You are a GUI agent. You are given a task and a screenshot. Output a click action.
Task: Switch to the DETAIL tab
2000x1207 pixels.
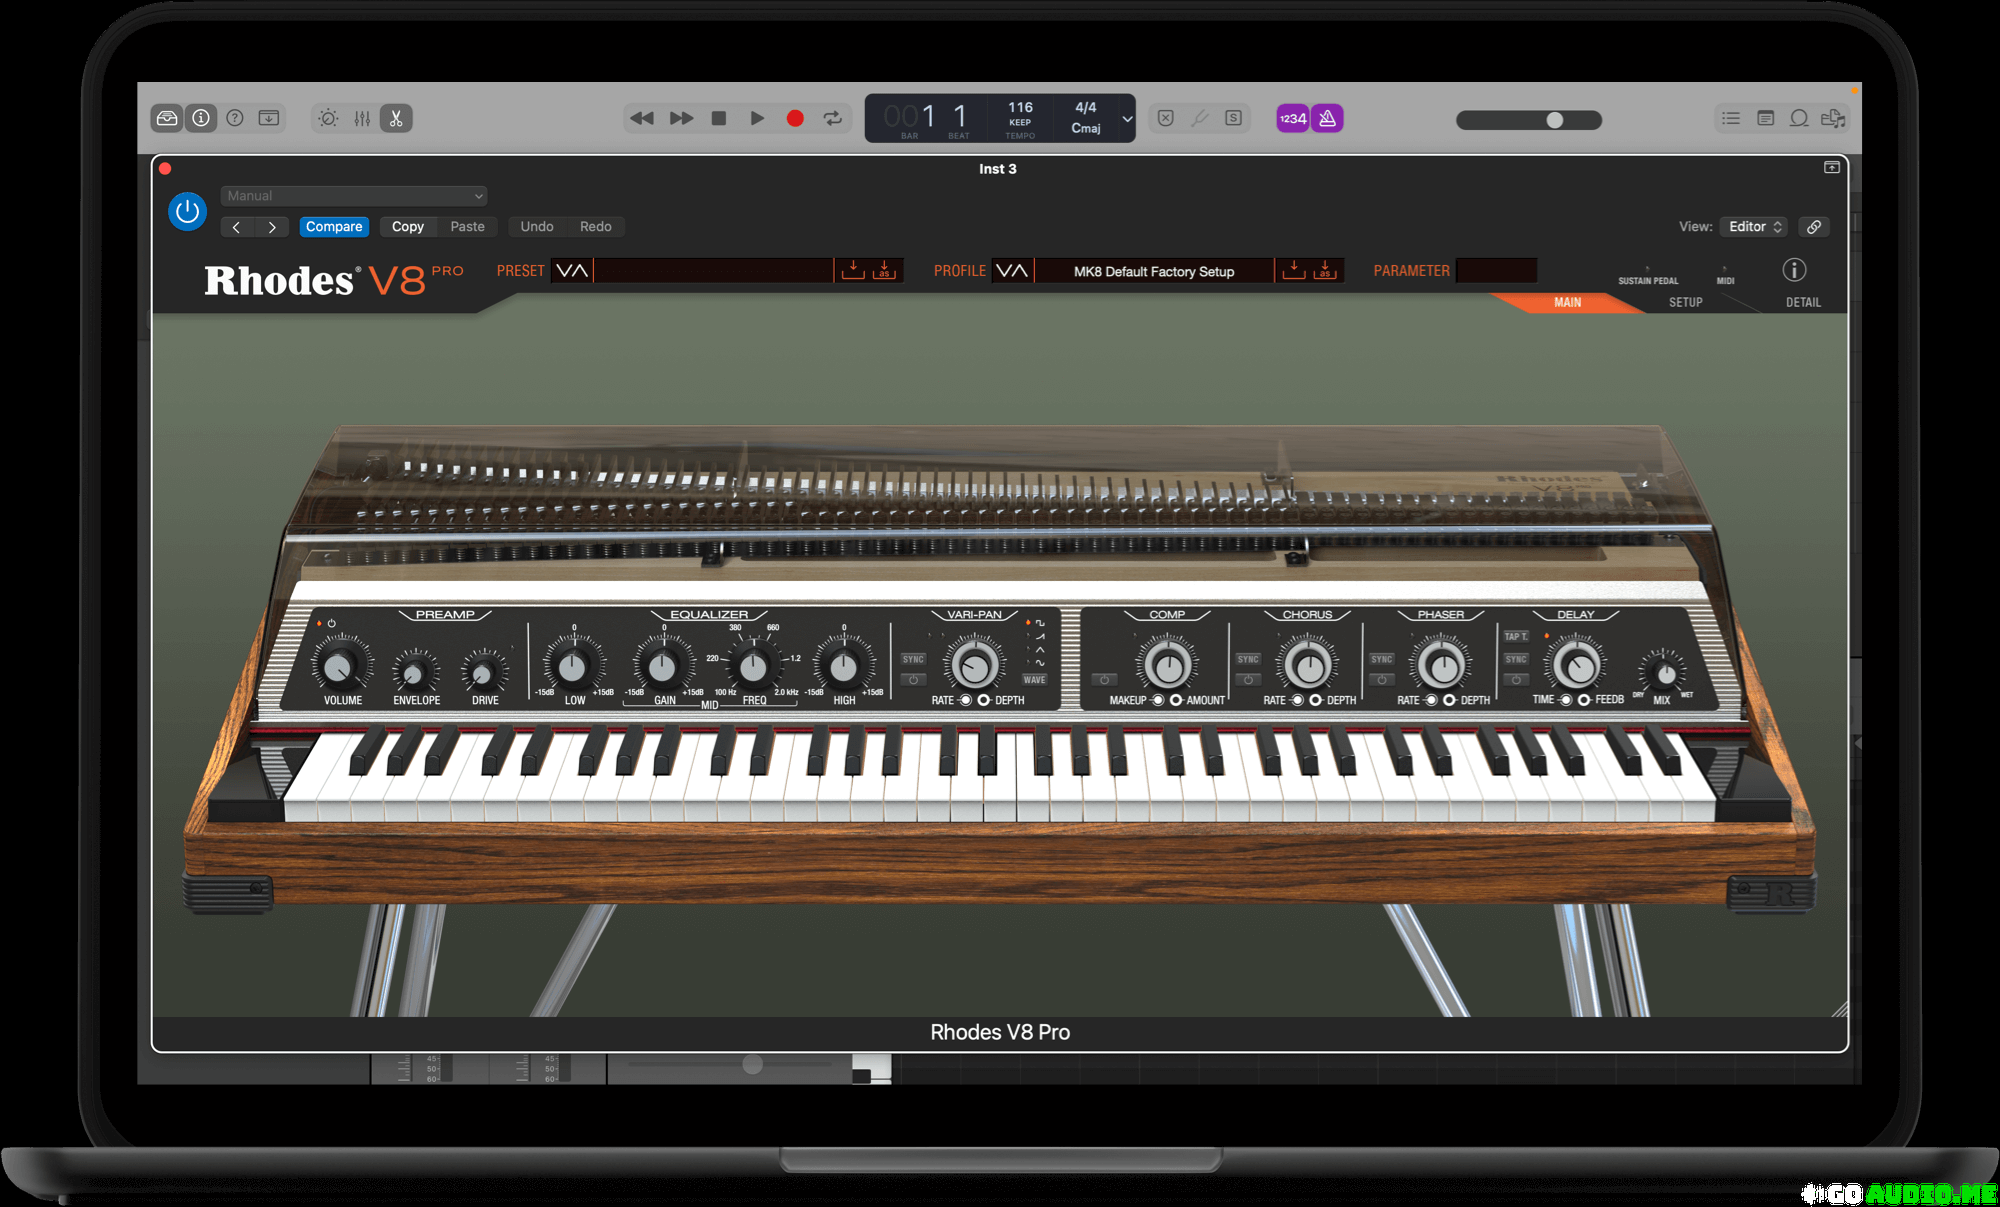click(x=1804, y=302)
